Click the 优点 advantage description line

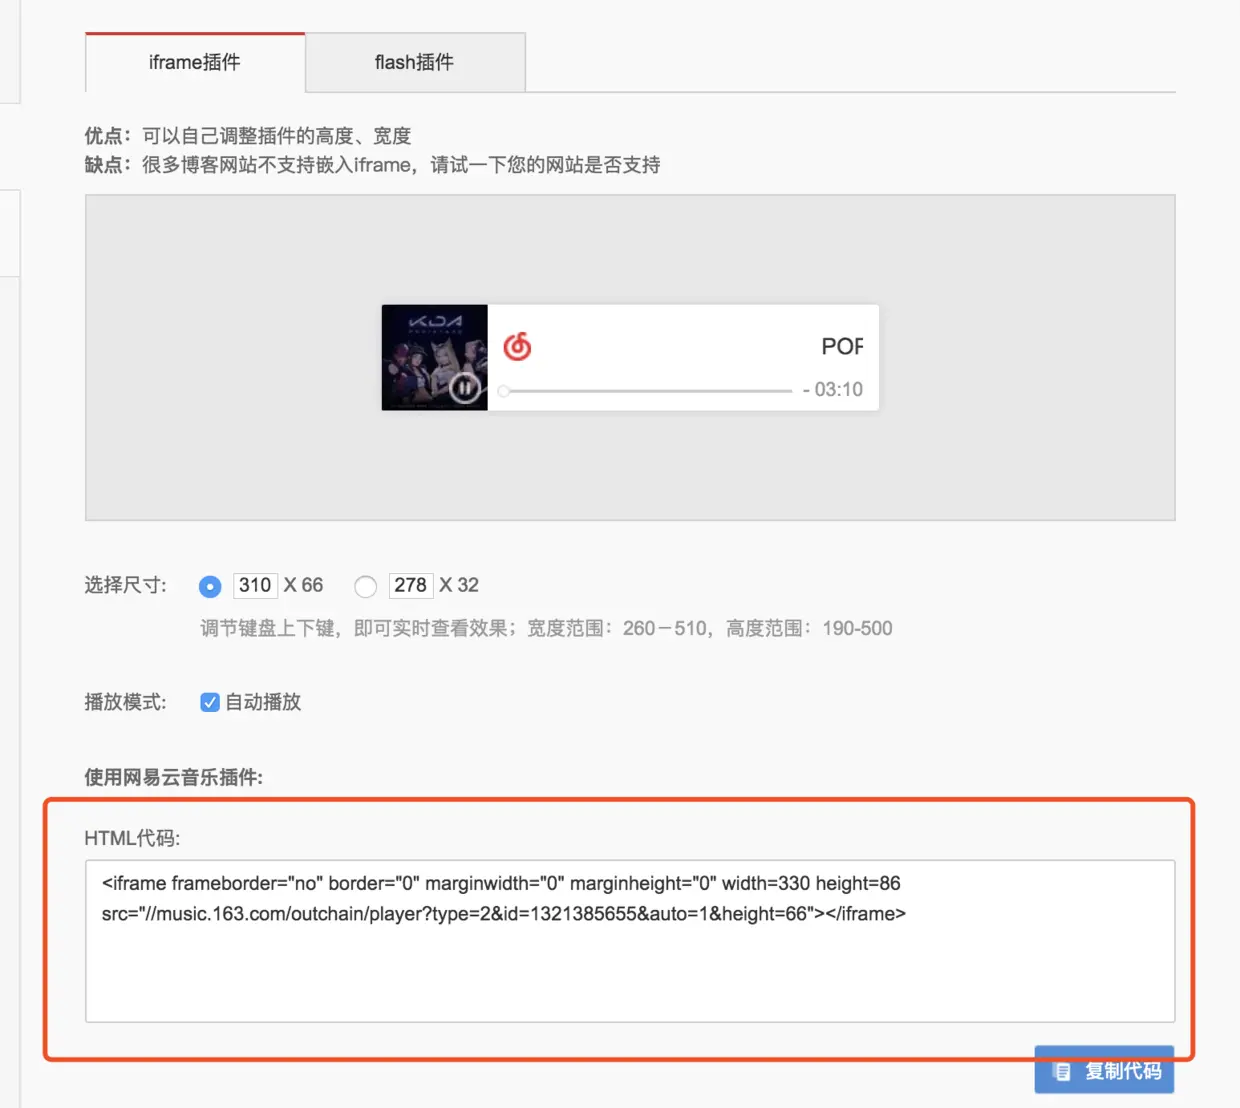point(248,136)
